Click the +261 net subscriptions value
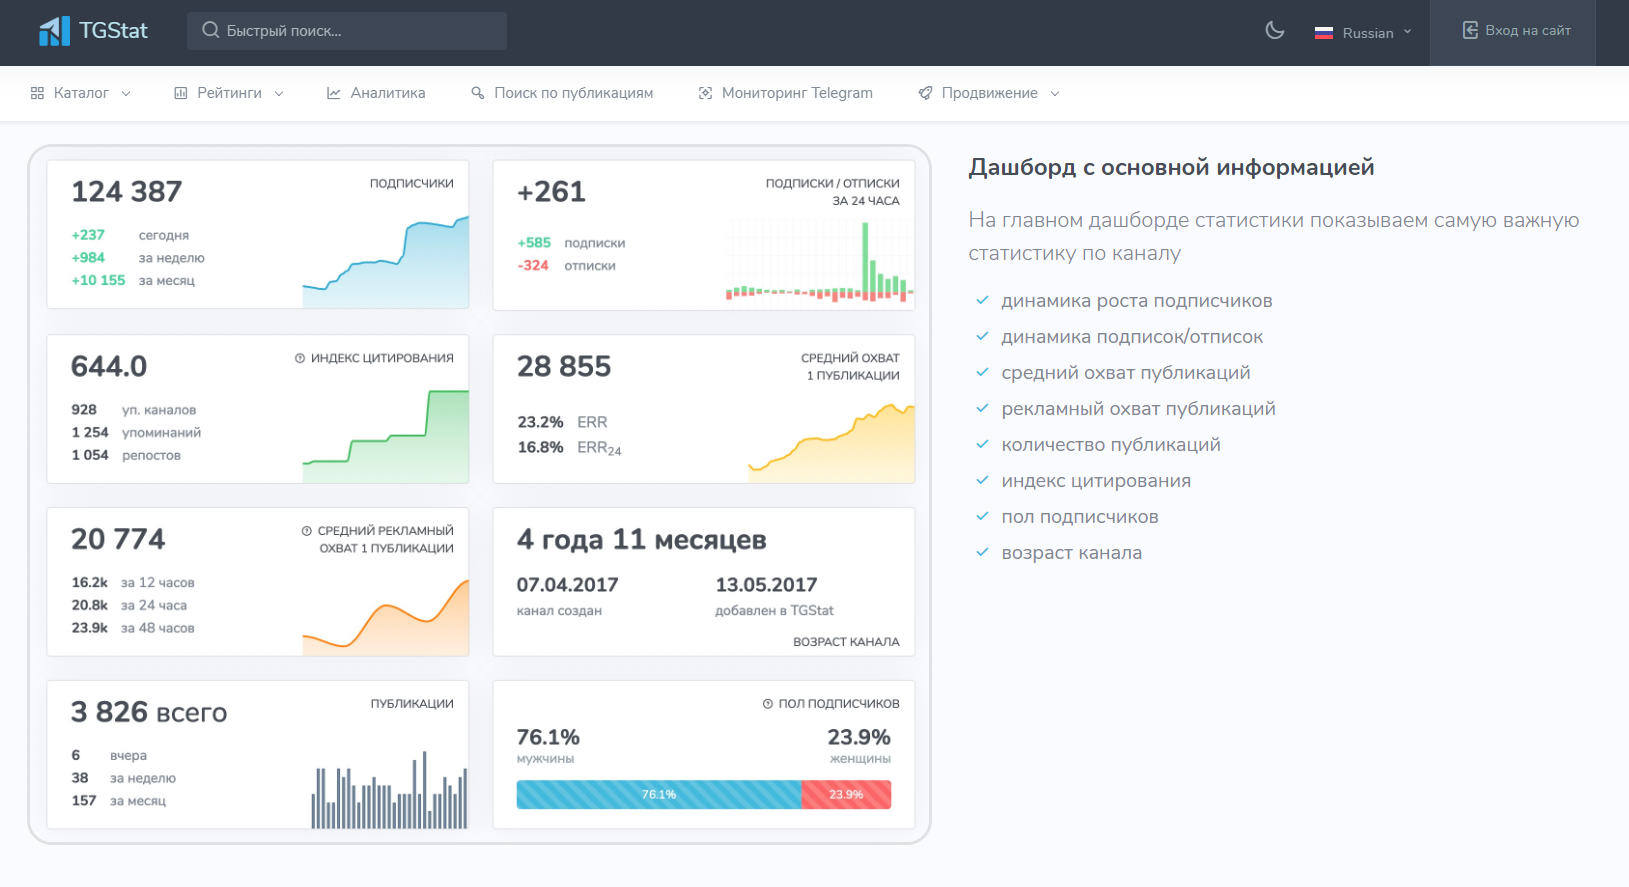Viewport: 1629px width, 887px height. coord(551,191)
